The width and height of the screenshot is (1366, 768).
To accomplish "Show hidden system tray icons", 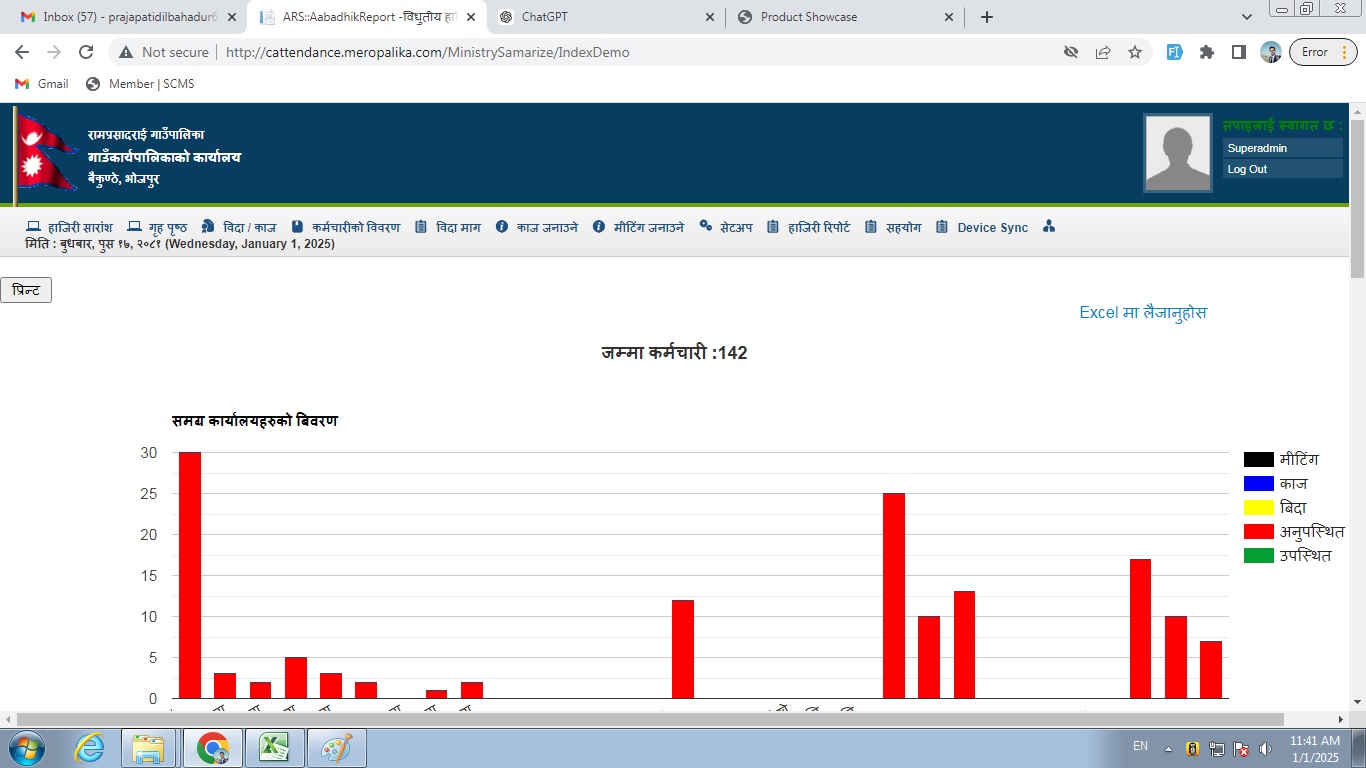I will point(1168,748).
